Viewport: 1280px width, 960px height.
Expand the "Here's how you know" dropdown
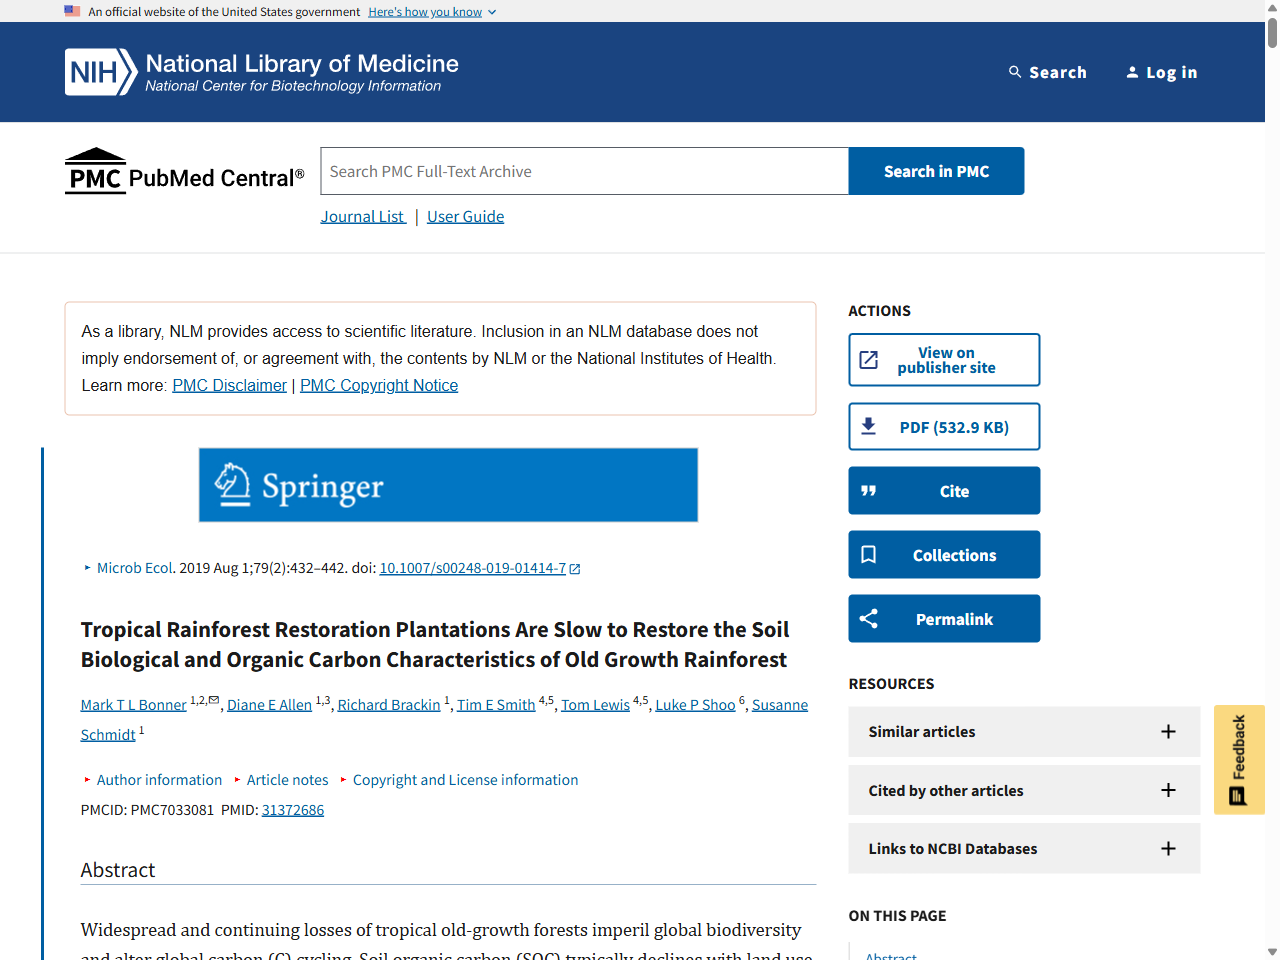point(432,12)
